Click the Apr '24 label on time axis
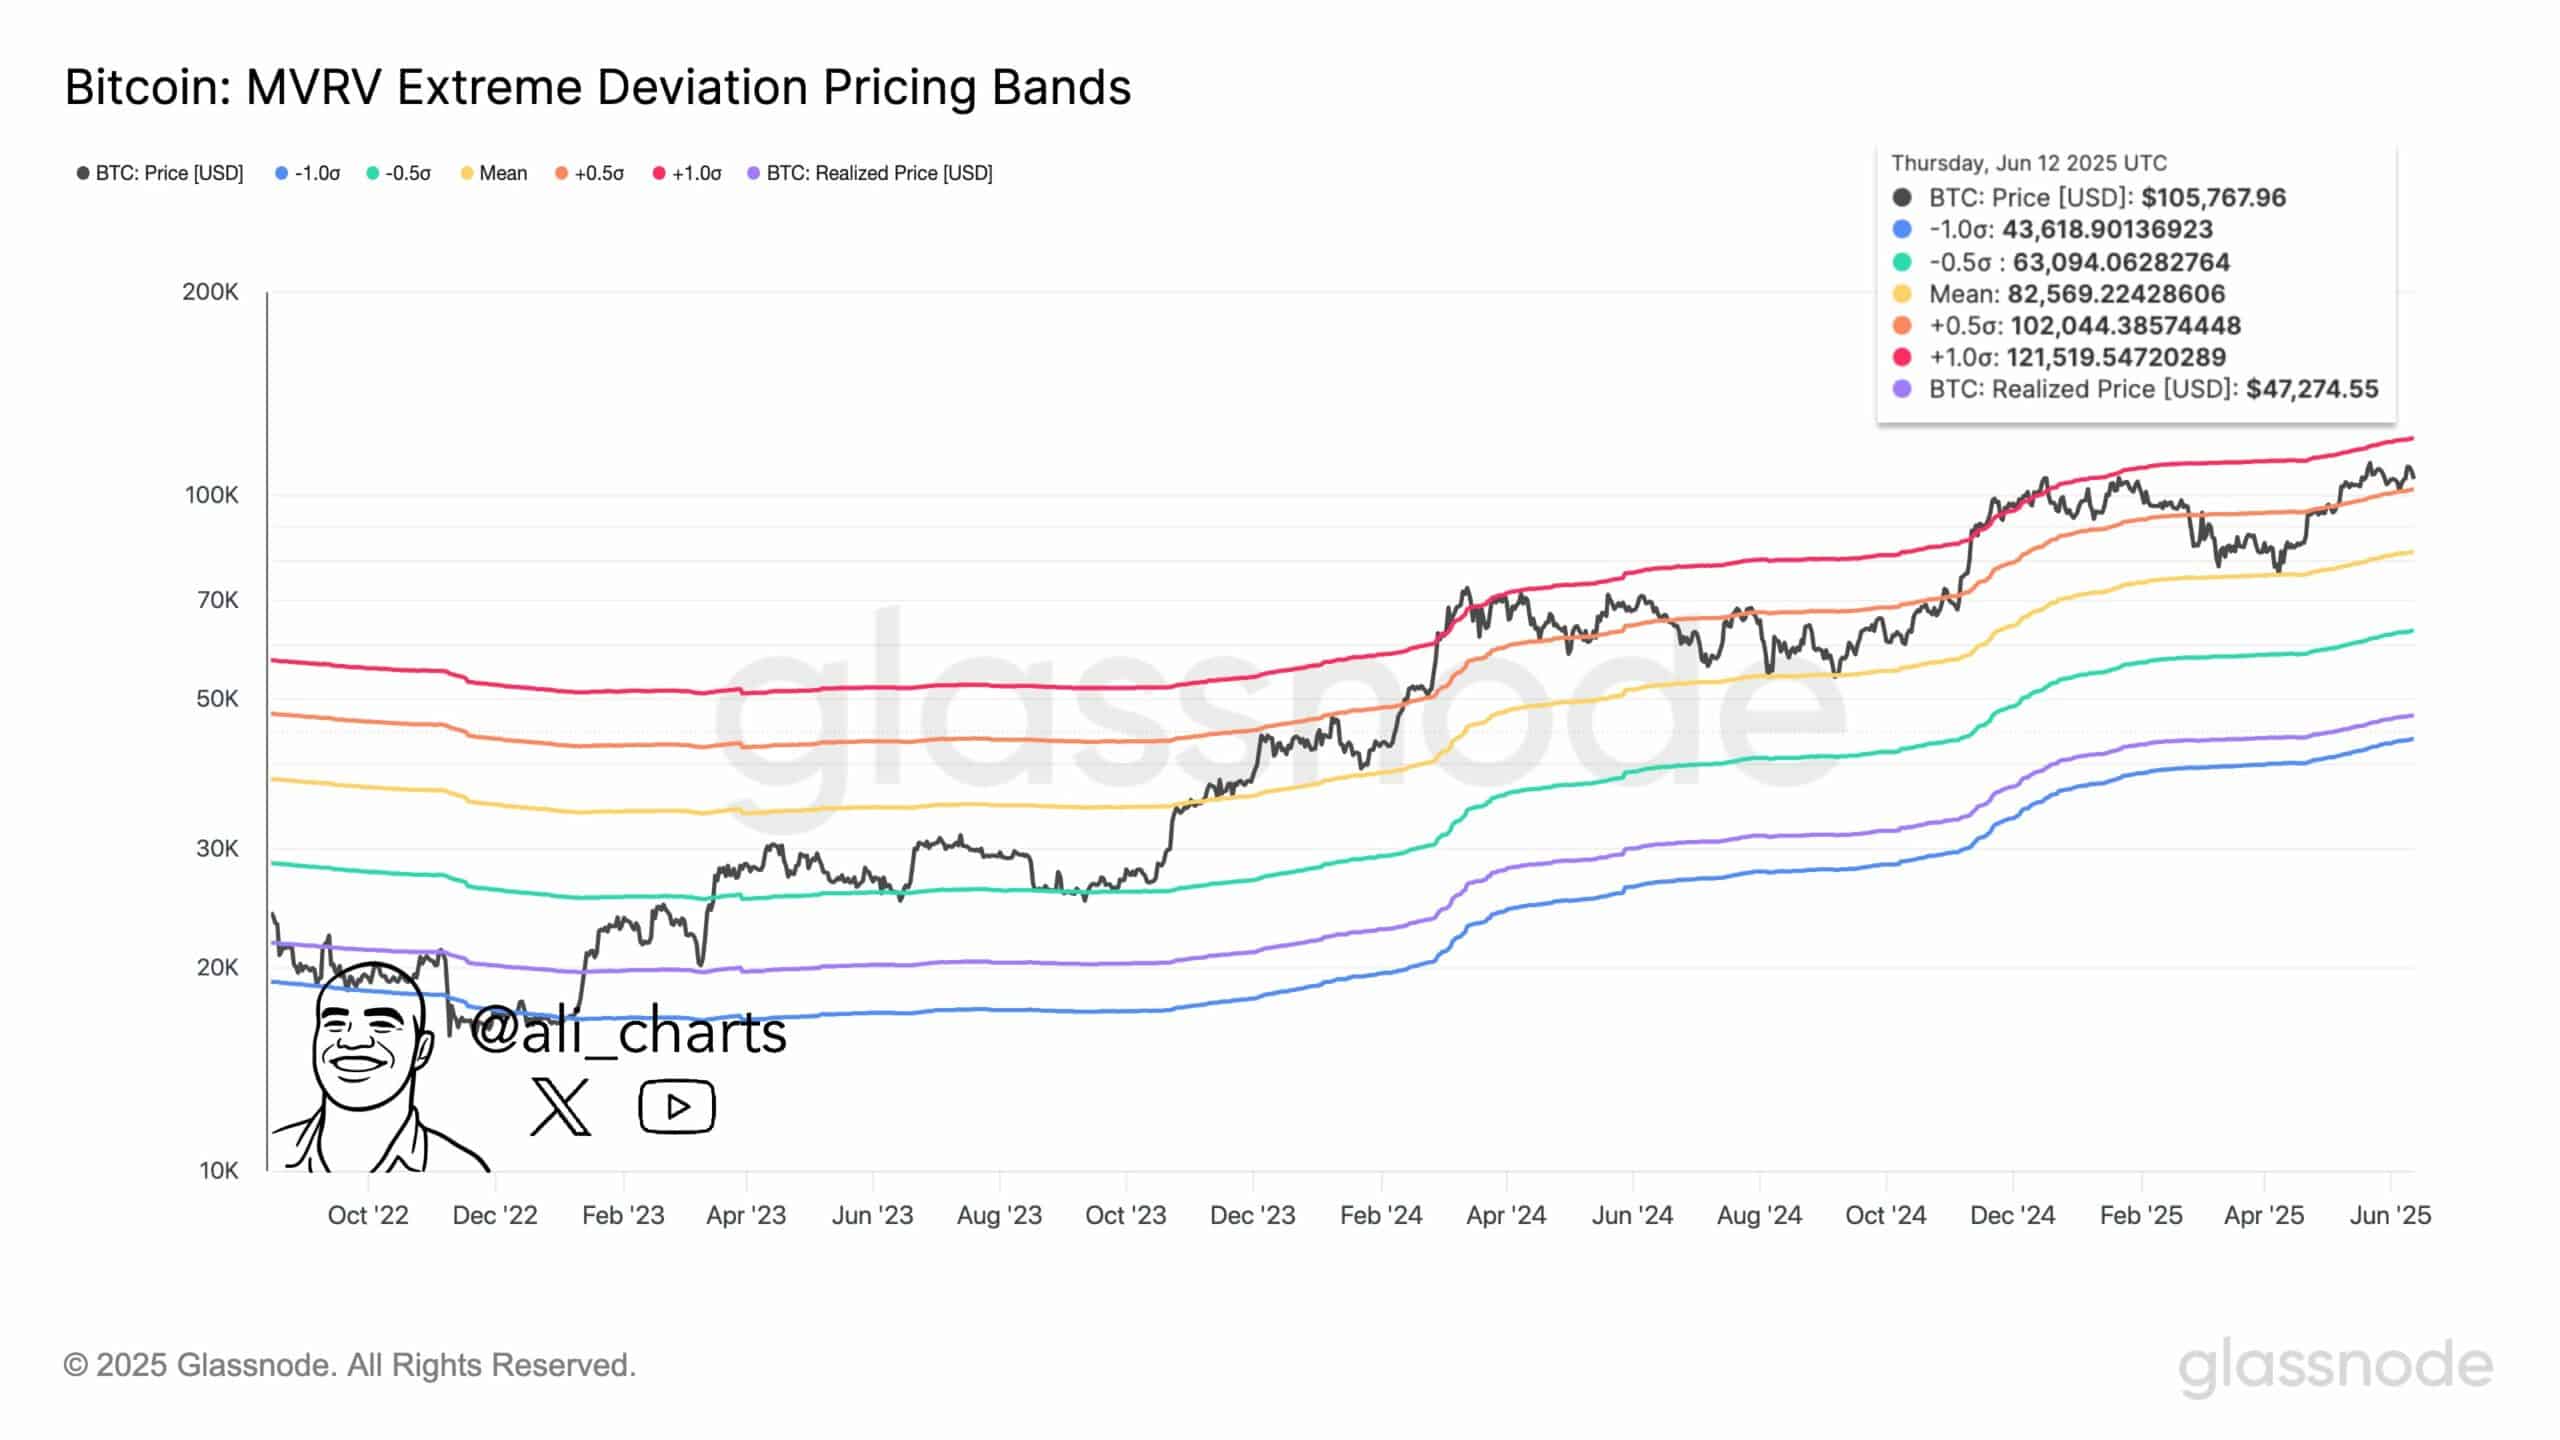 1506,1215
